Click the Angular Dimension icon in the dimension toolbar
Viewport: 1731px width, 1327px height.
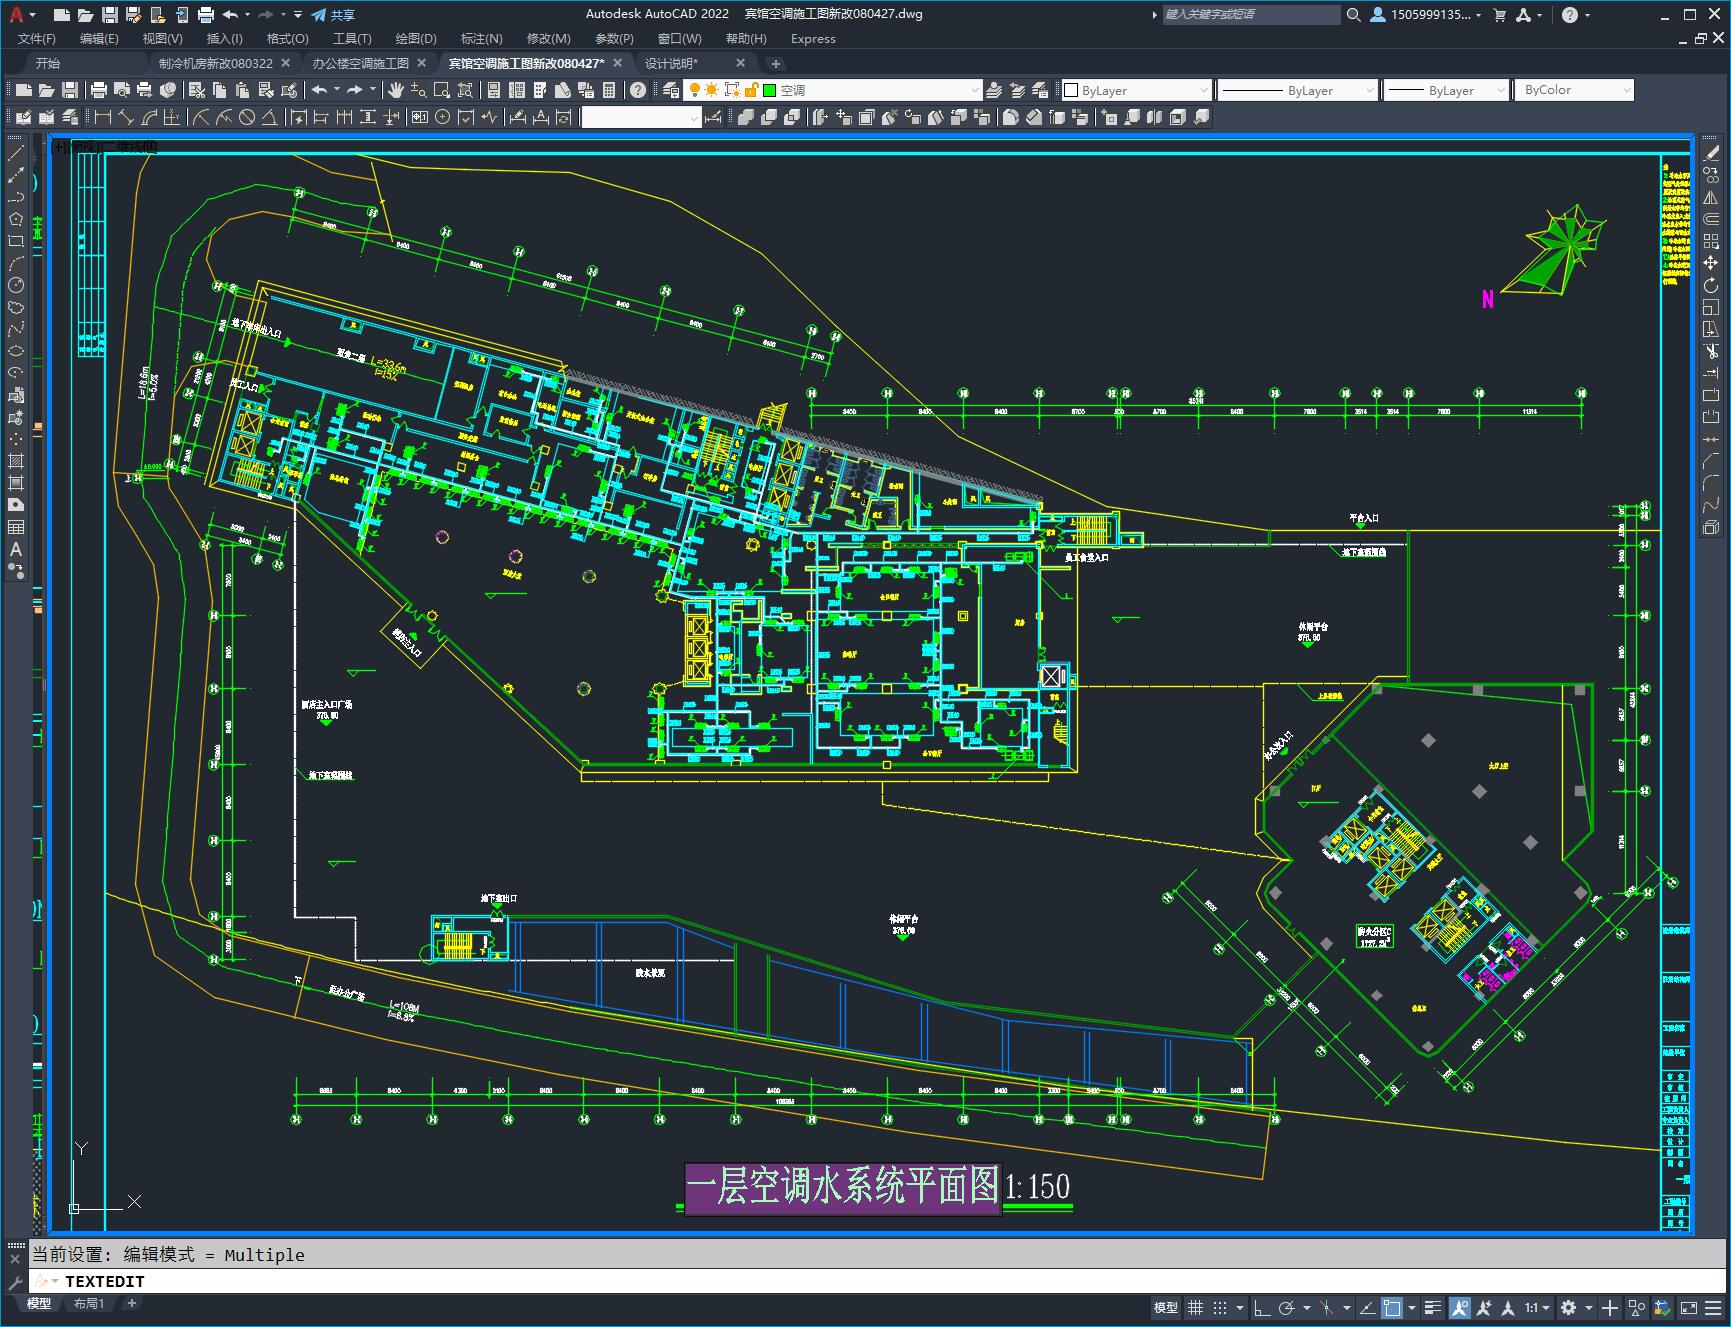click(269, 117)
